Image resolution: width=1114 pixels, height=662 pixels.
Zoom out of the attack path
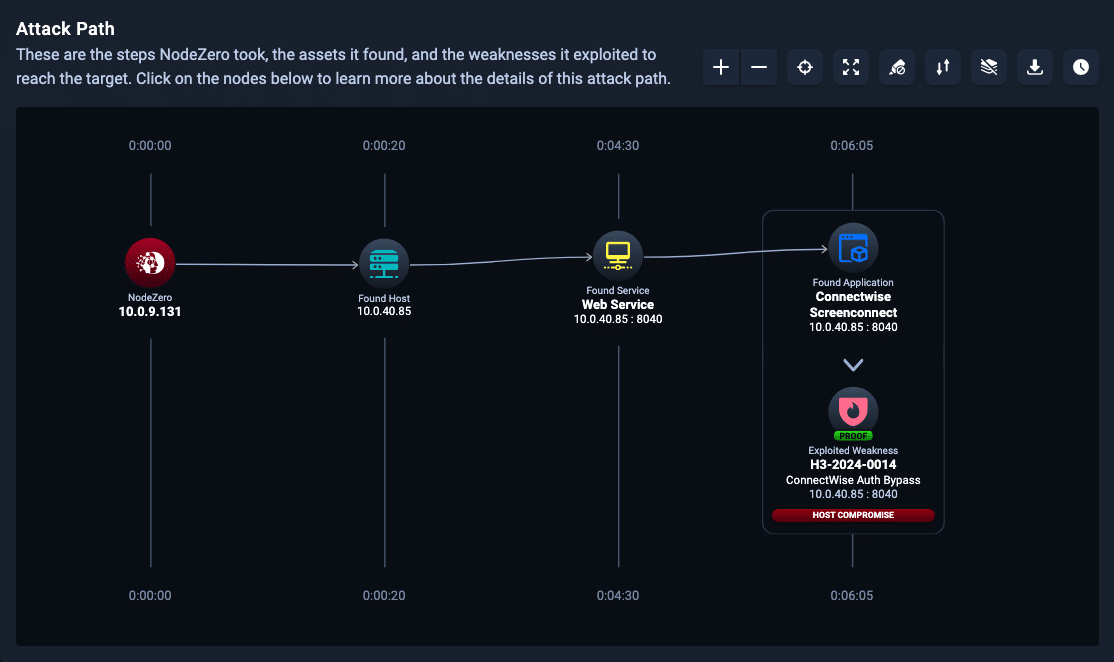click(758, 67)
